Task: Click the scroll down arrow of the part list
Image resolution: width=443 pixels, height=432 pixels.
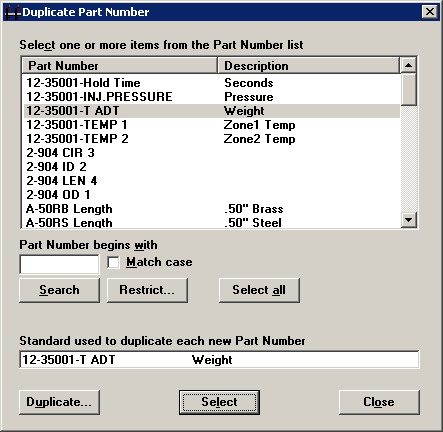Action: 408,220
